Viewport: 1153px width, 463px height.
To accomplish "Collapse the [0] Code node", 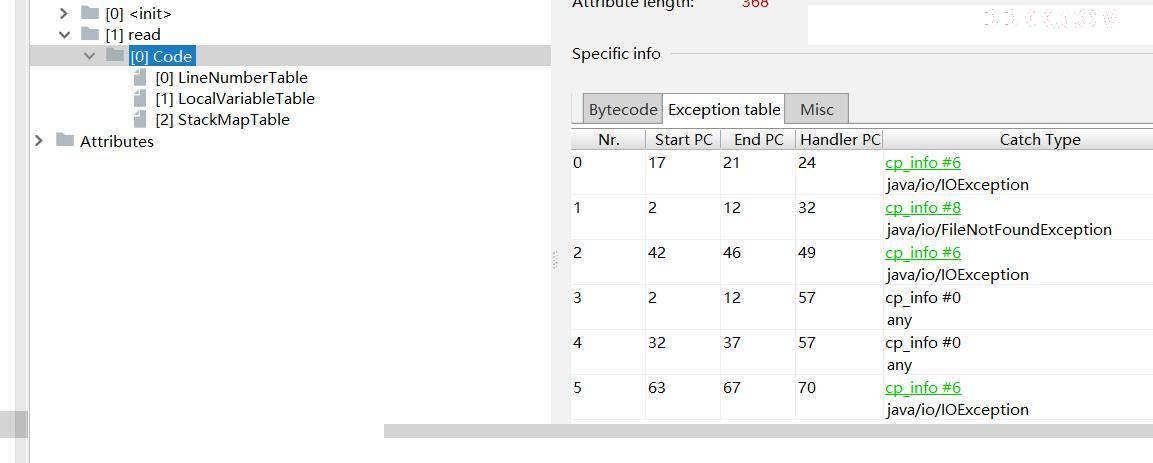I will pyautogui.click(x=89, y=56).
